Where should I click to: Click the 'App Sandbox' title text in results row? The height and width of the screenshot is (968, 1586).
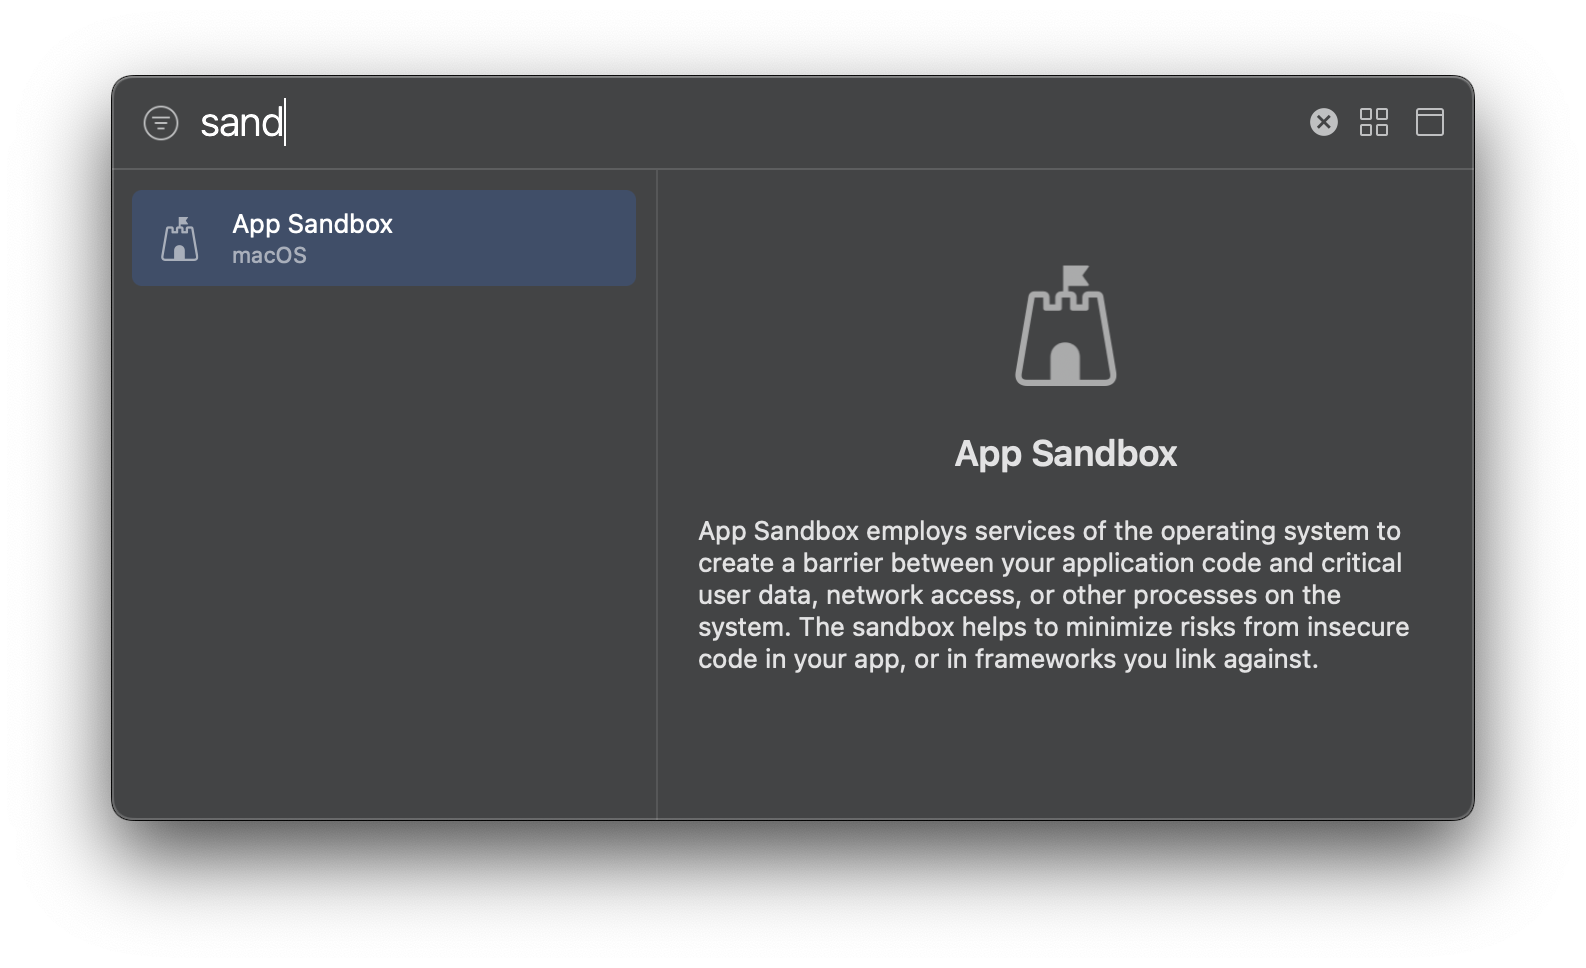pos(312,223)
